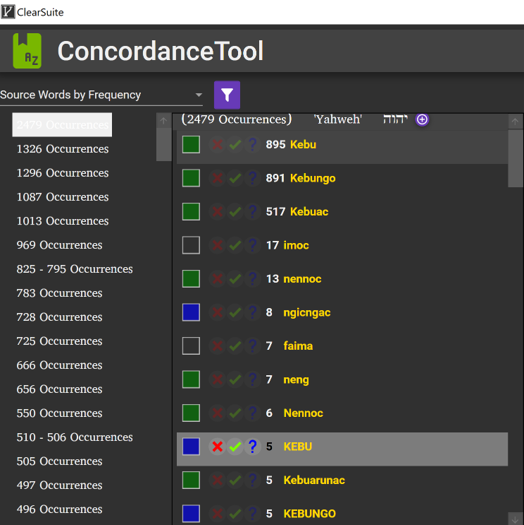Mark Kebu as questionable with question mark
The image size is (524, 525).
[x=252, y=145]
